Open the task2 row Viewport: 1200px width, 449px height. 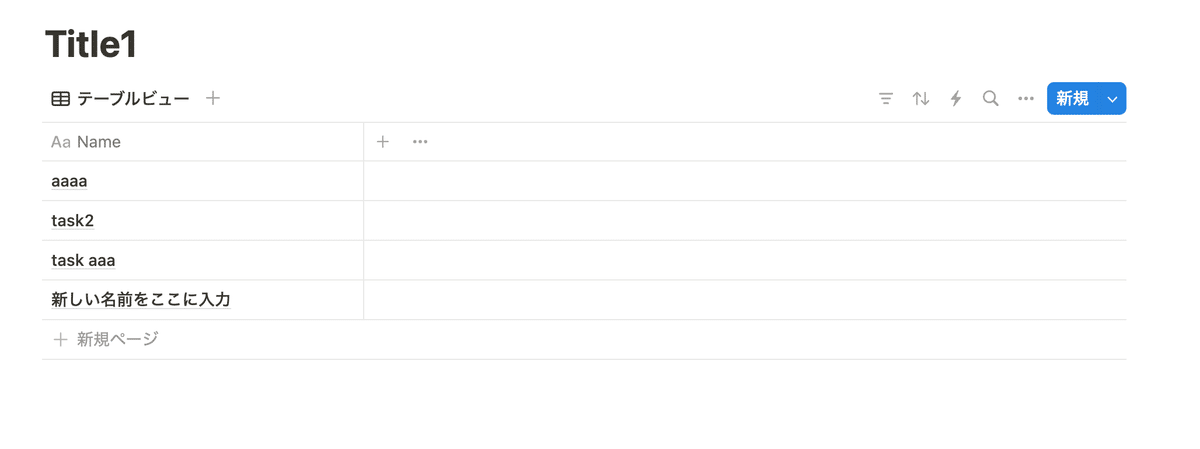(x=72, y=221)
